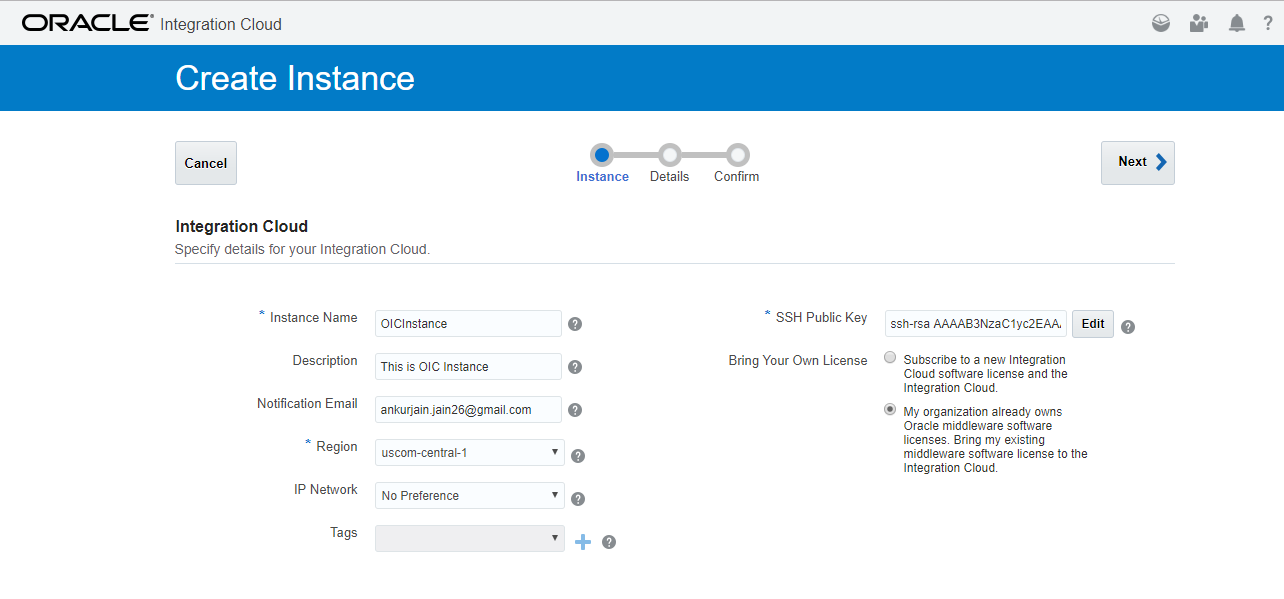Select subscribe to a new Integration Cloud license

point(890,357)
